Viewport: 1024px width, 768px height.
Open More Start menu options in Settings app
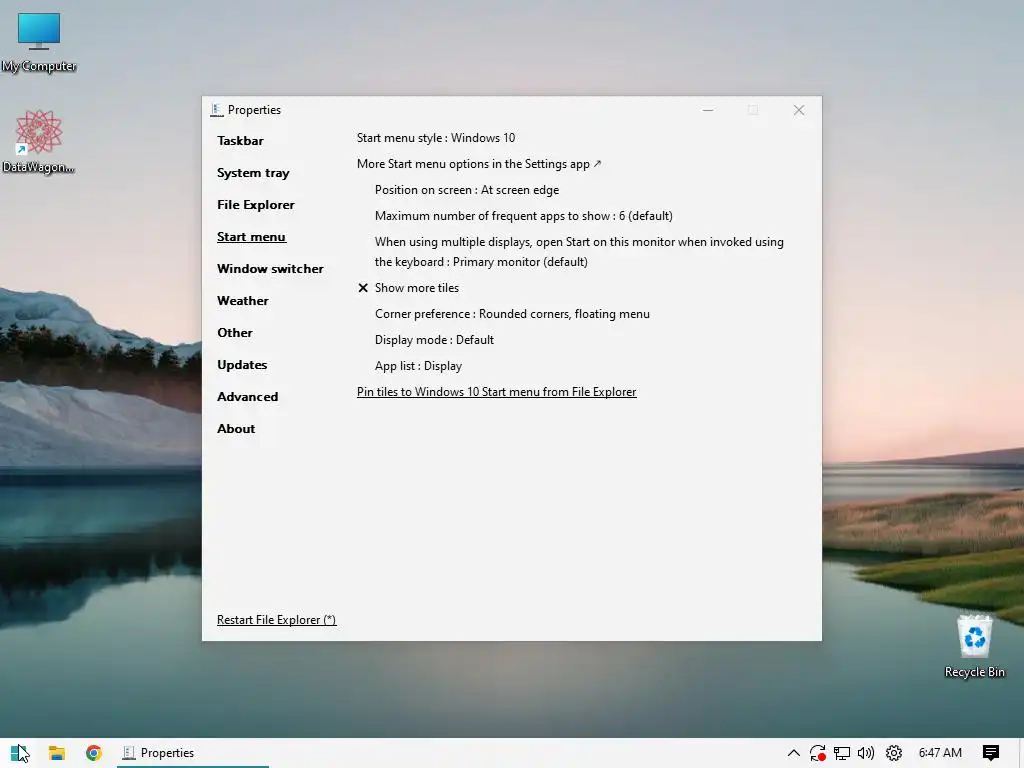pyautogui.click(x=479, y=164)
